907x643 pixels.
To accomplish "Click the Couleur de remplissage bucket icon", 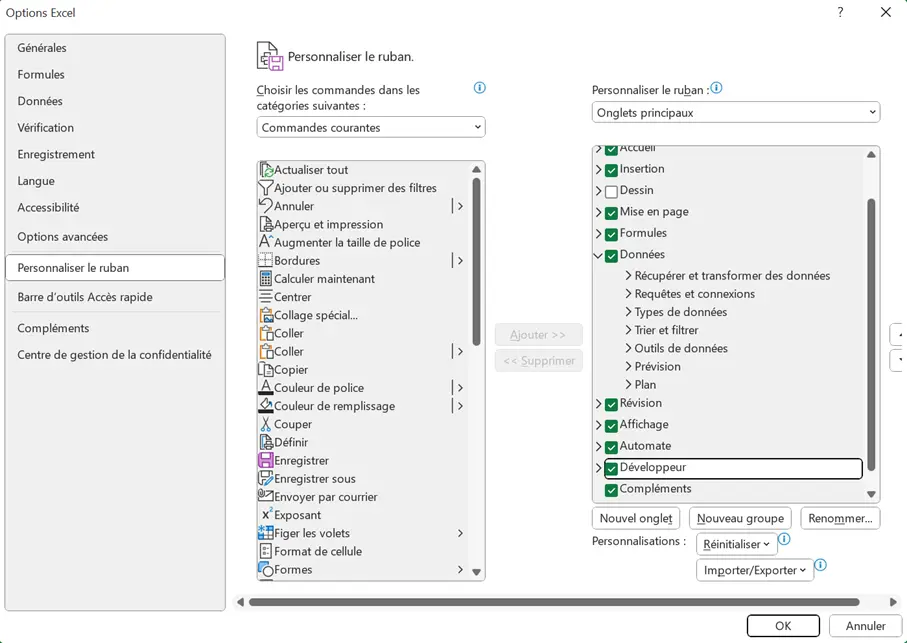I will pyautogui.click(x=266, y=406).
